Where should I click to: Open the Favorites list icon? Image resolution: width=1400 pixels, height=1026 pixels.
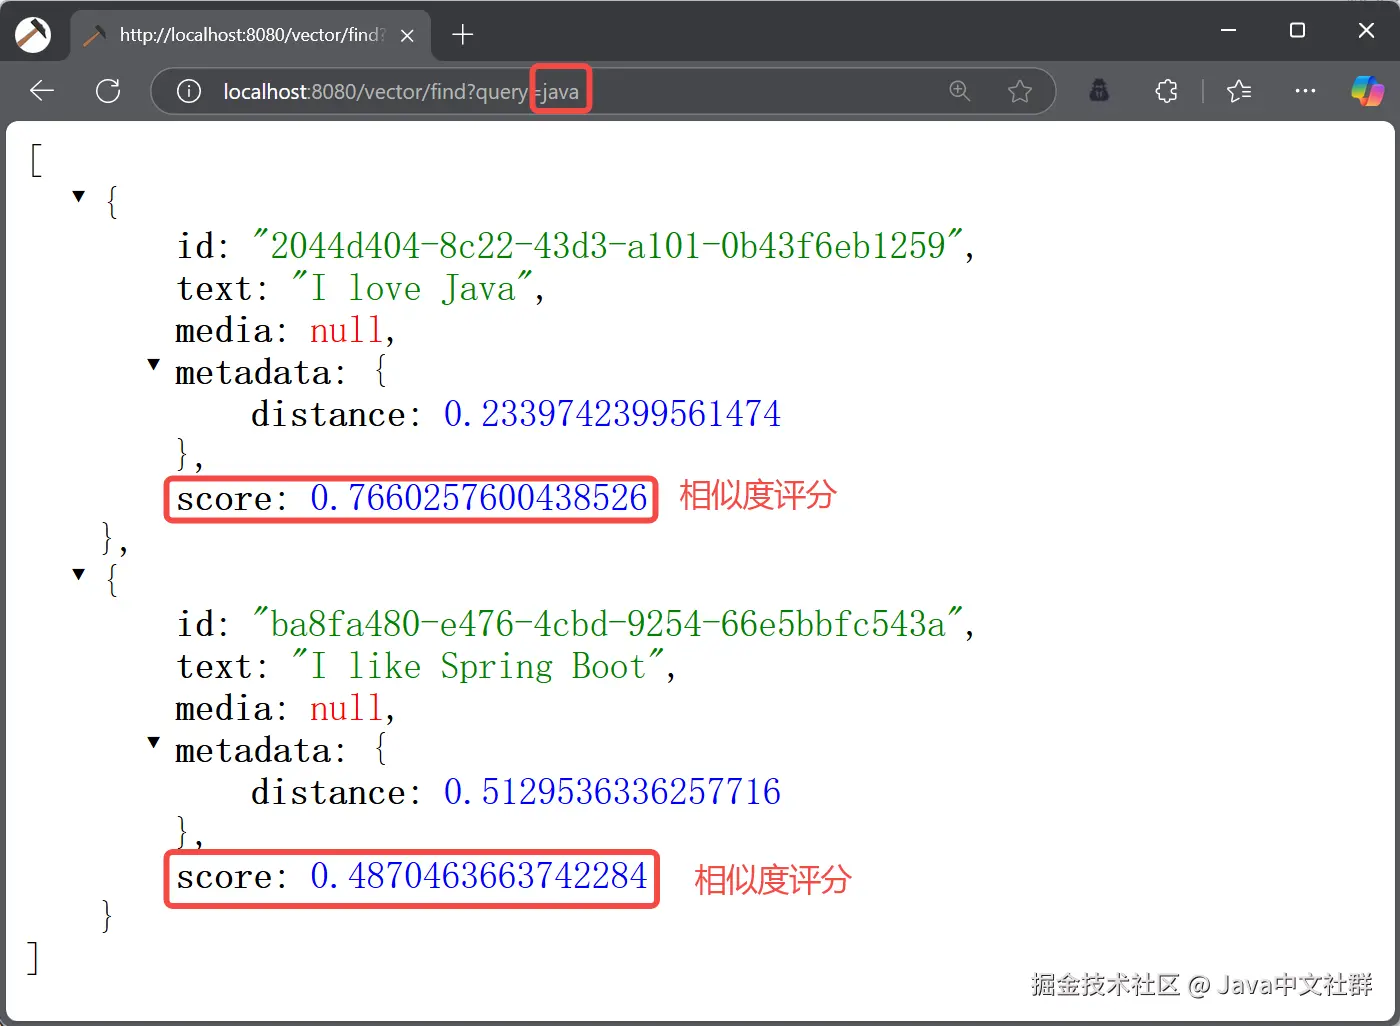1239,91
